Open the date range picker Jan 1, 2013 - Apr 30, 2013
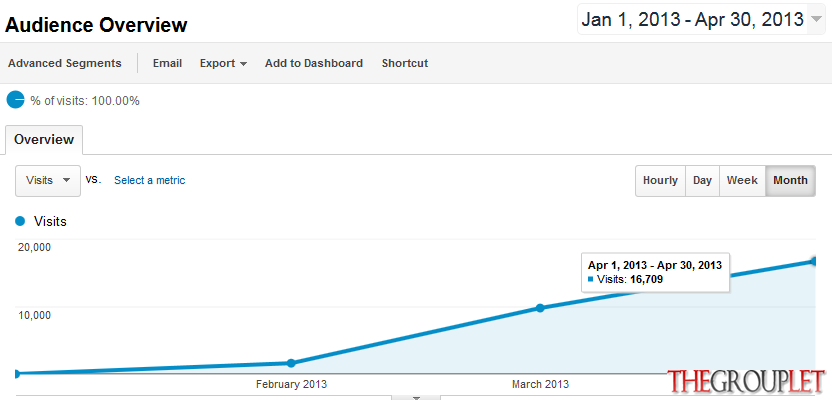832x400 pixels. tap(702, 20)
